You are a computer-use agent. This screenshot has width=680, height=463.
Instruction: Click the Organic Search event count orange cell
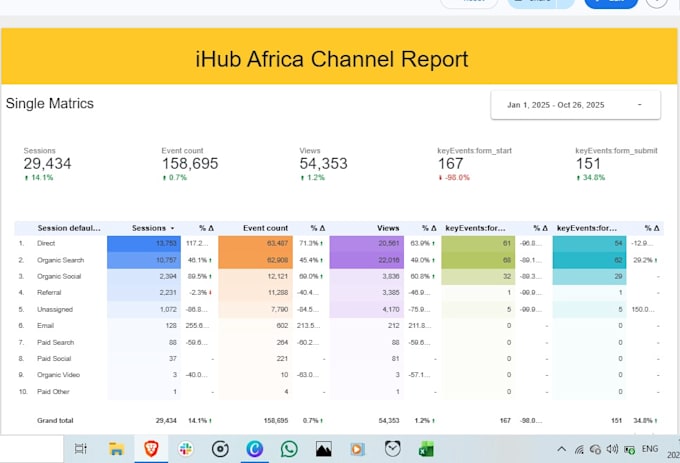pyautogui.click(x=255, y=260)
